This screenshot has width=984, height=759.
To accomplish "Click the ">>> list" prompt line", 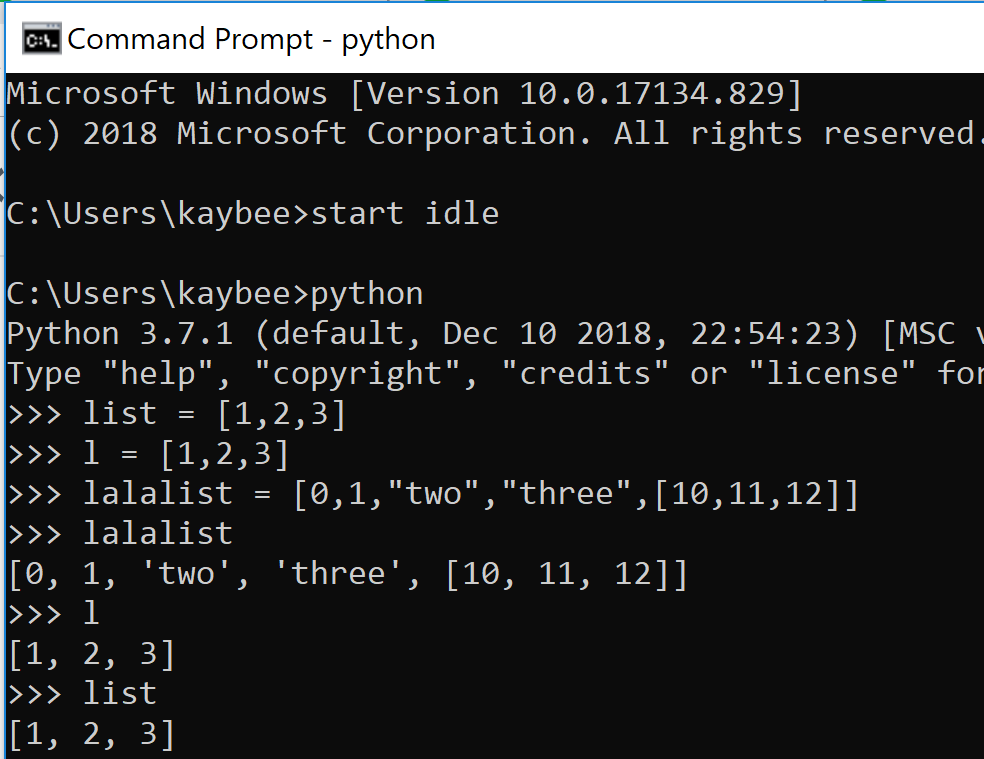I will pyautogui.click(x=120, y=694).
